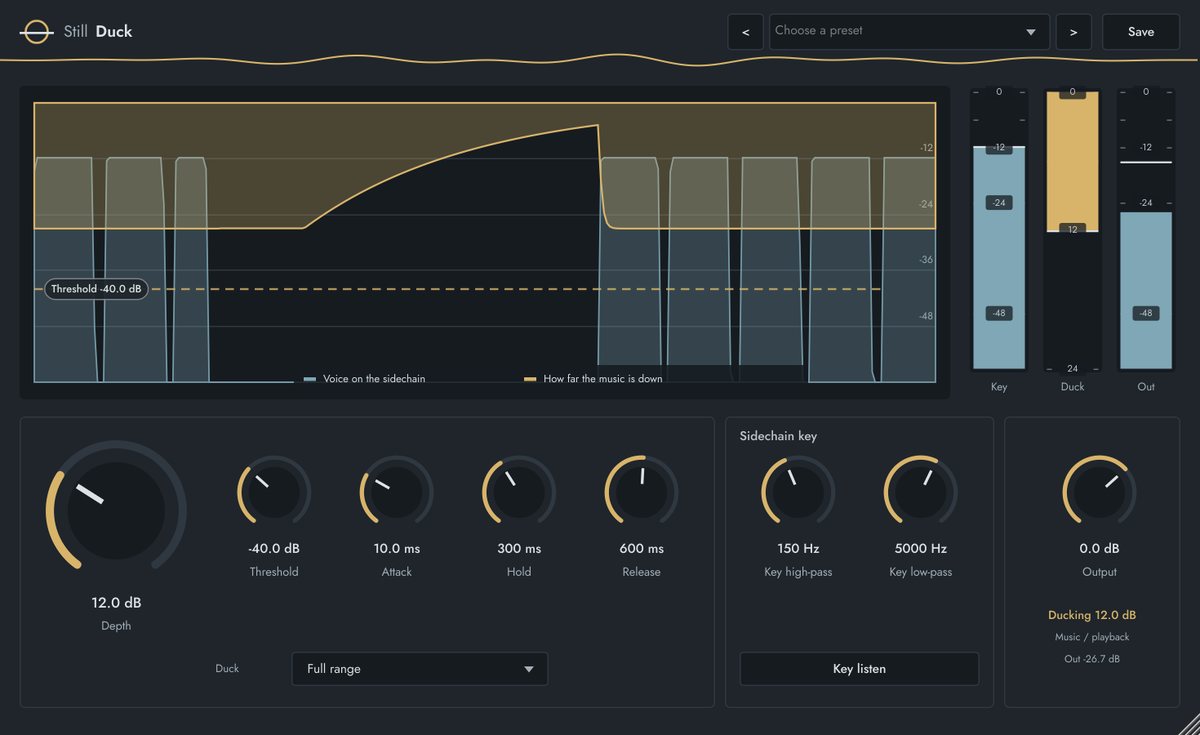Click the Out level meter

coord(1146,230)
